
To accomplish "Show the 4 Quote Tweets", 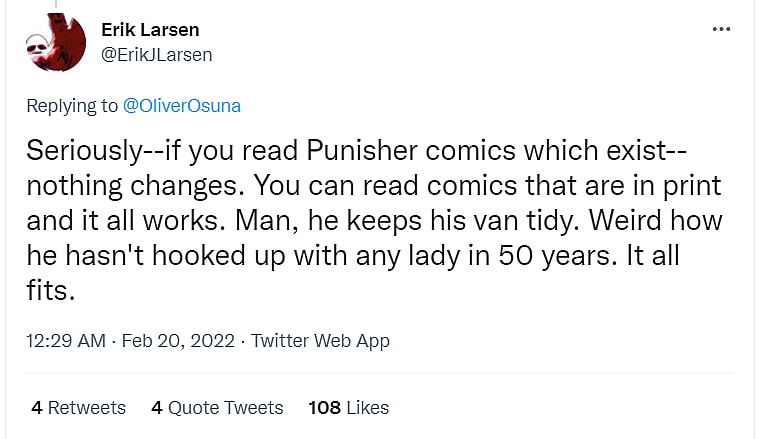I will [217, 408].
